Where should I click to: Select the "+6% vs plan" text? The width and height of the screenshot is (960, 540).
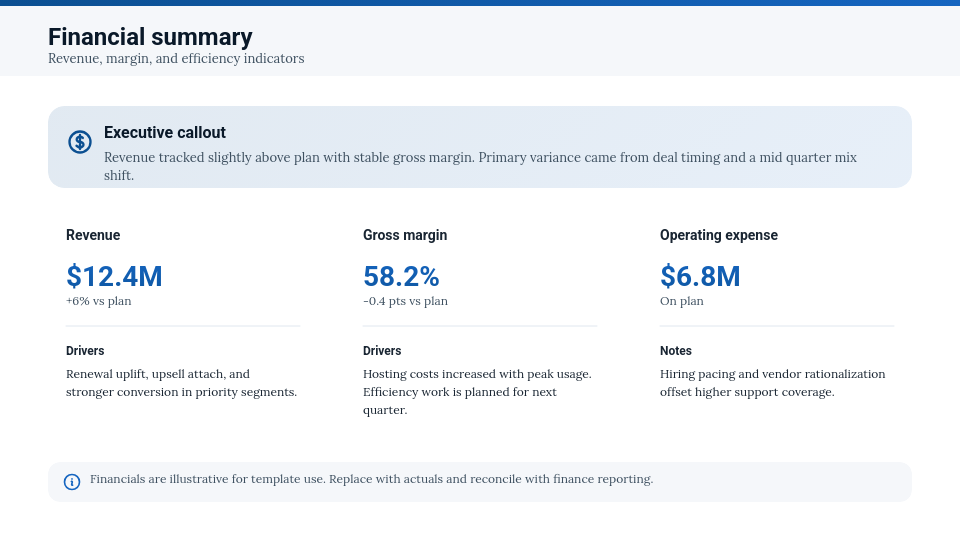point(98,301)
